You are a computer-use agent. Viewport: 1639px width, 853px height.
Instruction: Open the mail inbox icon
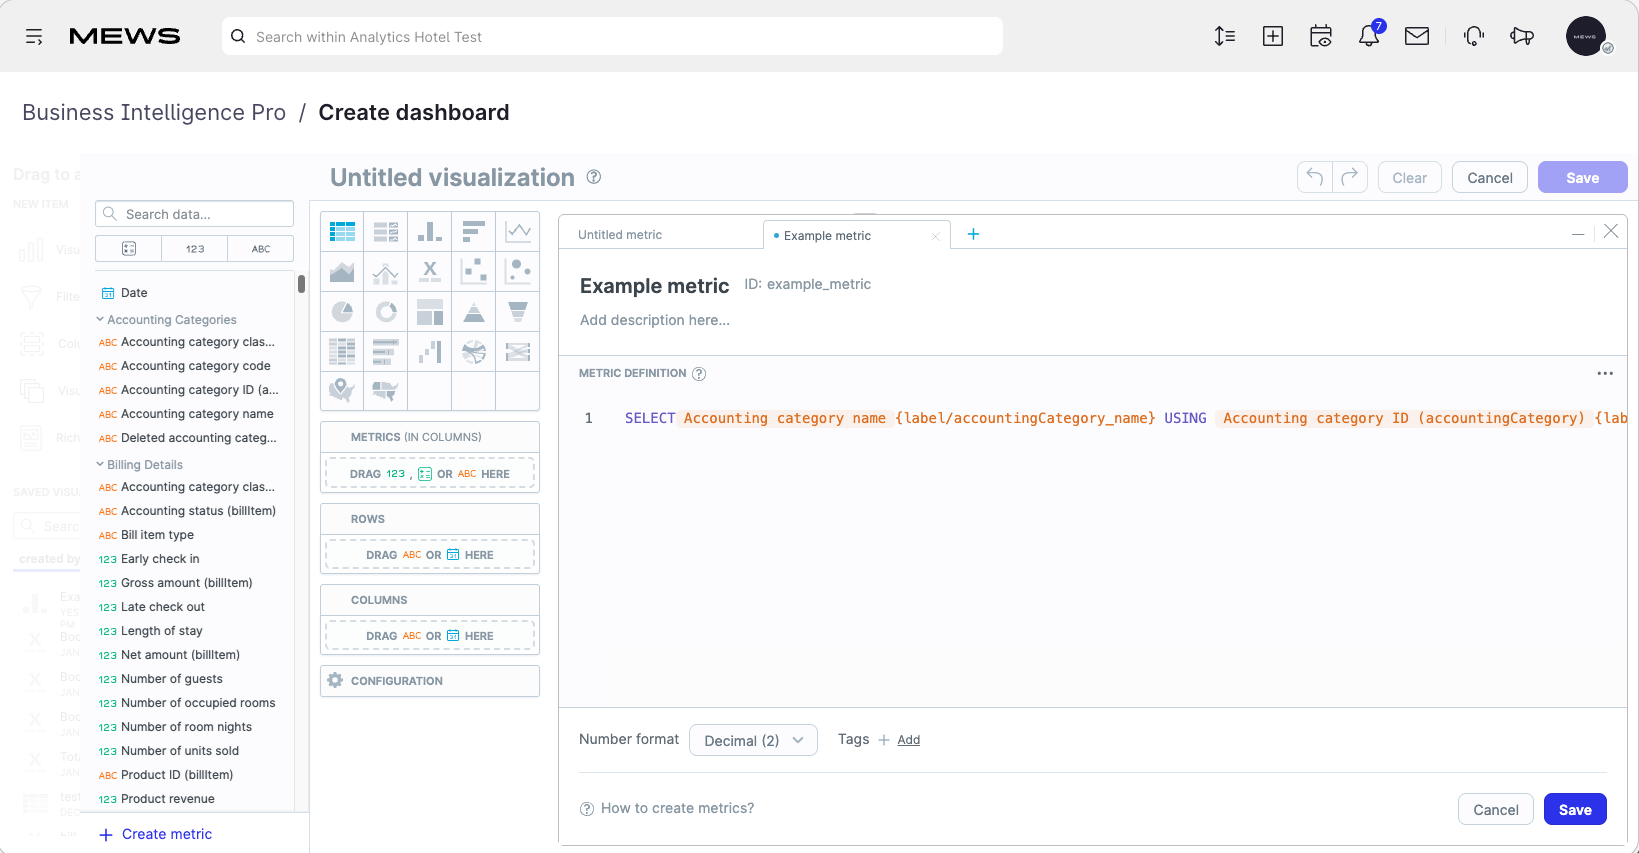[x=1417, y=36]
